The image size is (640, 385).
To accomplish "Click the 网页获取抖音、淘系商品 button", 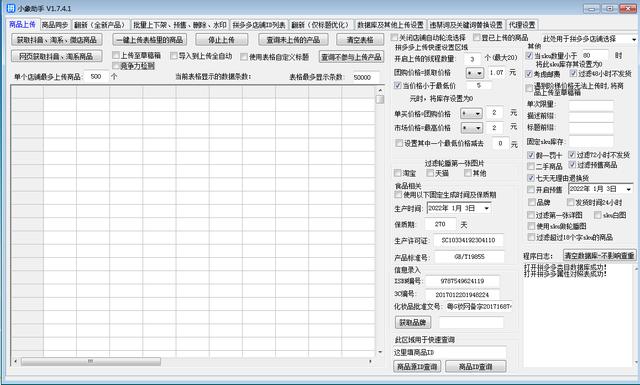I will tap(56, 56).
